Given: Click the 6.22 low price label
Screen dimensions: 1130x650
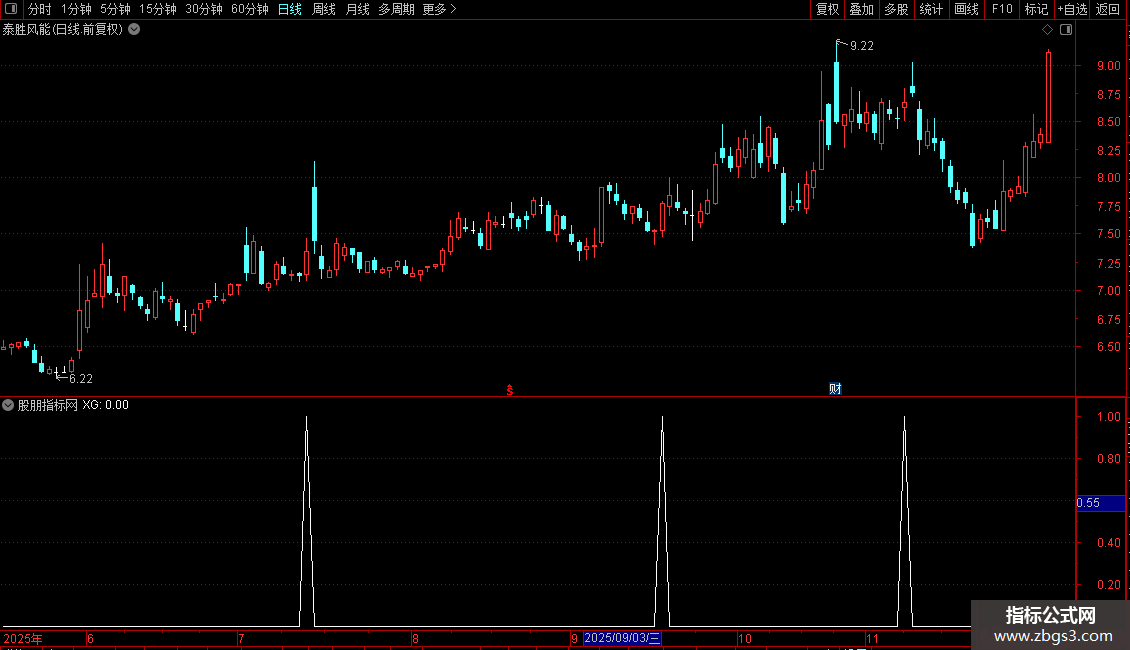Looking at the screenshot, I should coord(81,378).
